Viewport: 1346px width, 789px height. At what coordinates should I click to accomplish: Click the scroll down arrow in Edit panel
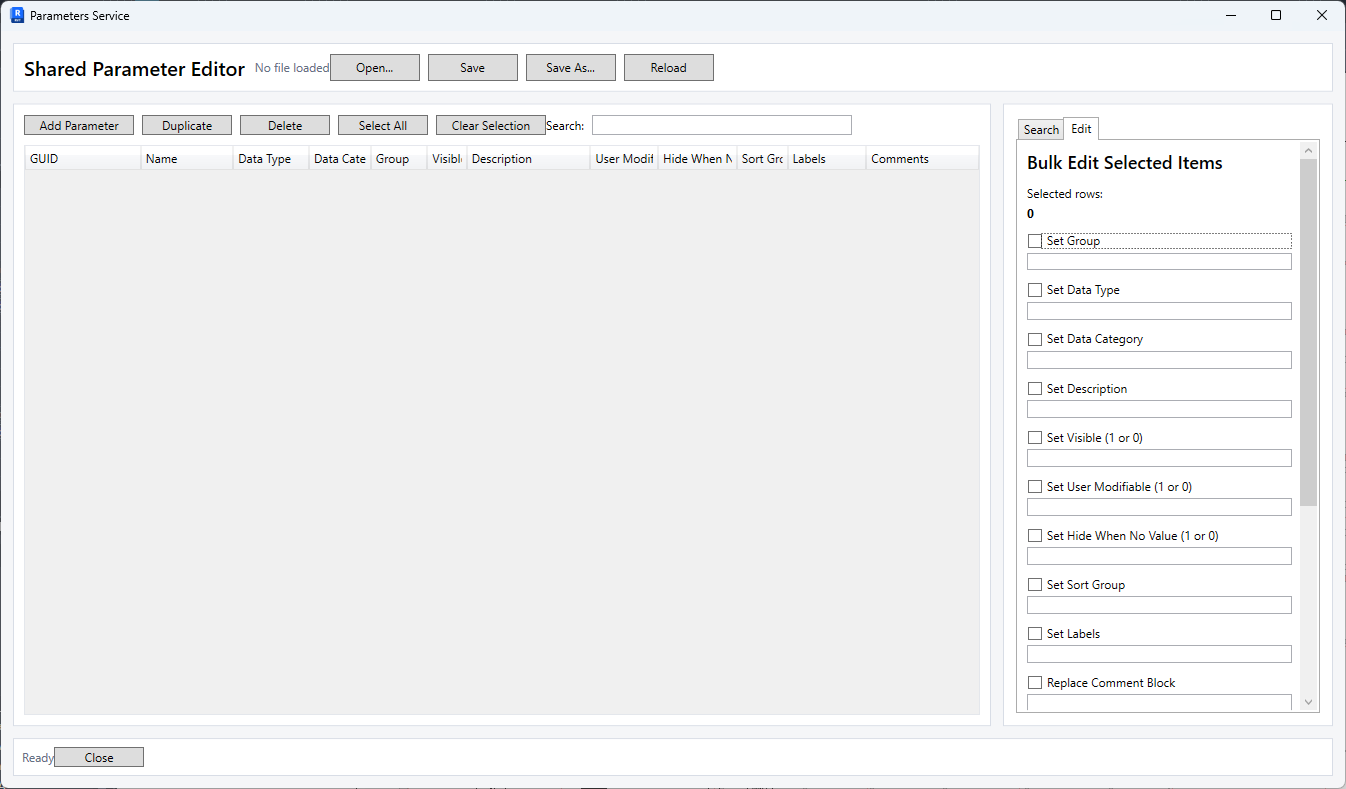(x=1309, y=703)
